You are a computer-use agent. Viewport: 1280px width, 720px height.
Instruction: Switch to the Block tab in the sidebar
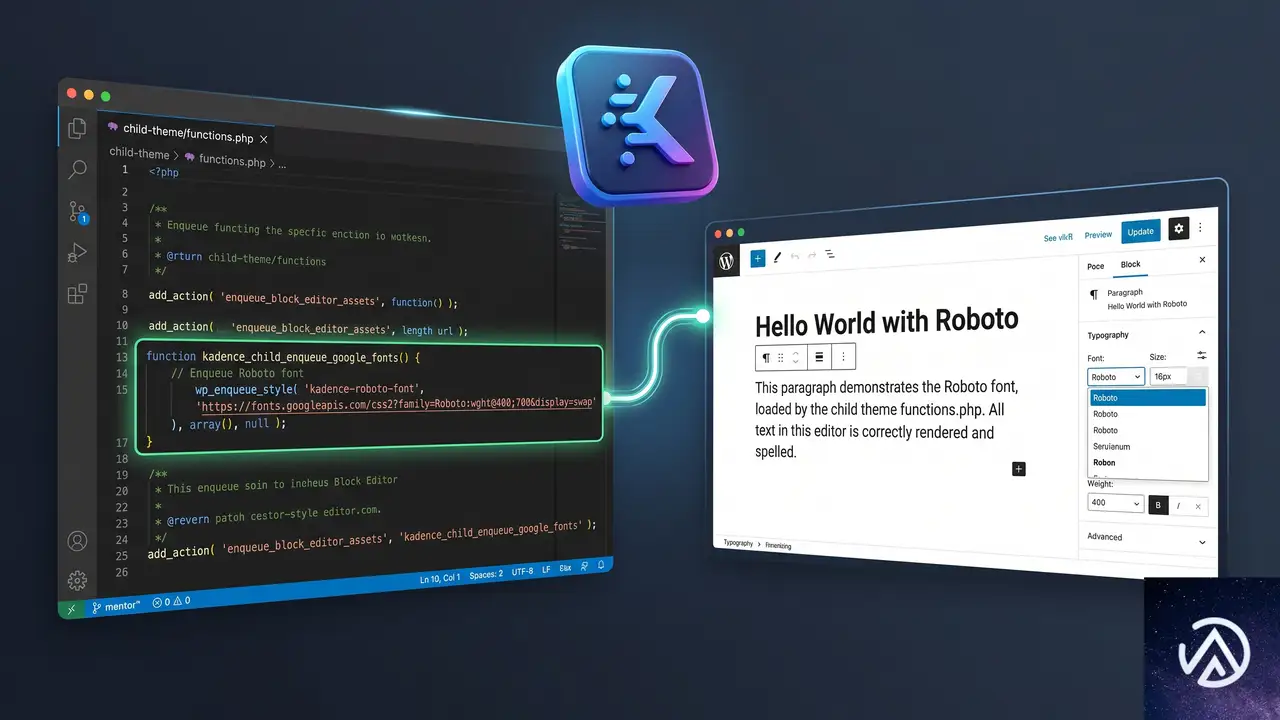(x=1130, y=265)
